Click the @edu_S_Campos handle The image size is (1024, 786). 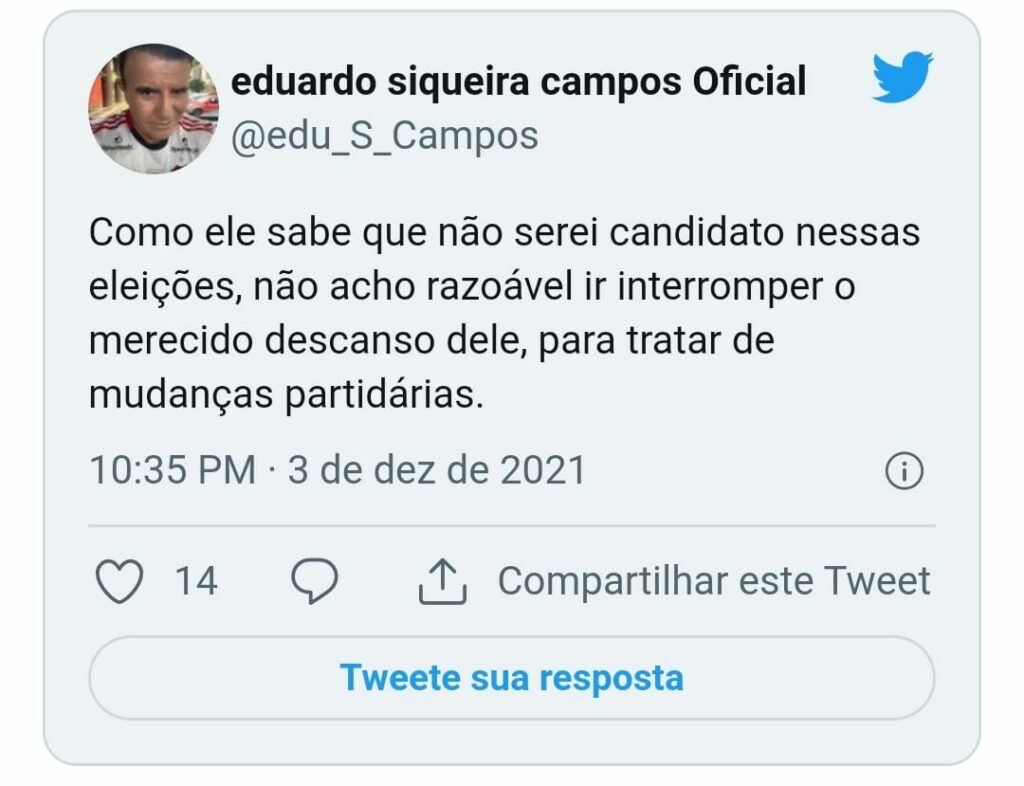coord(385,135)
